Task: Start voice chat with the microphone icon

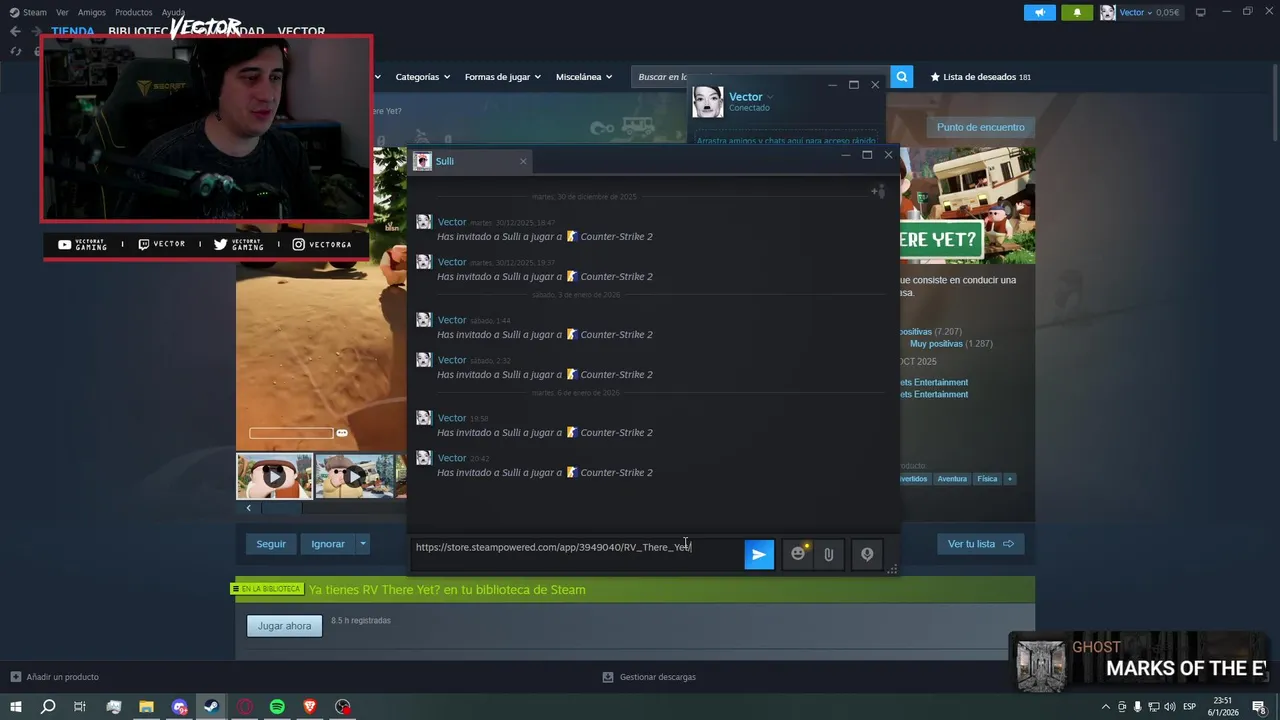Action: pyautogui.click(x=867, y=554)
